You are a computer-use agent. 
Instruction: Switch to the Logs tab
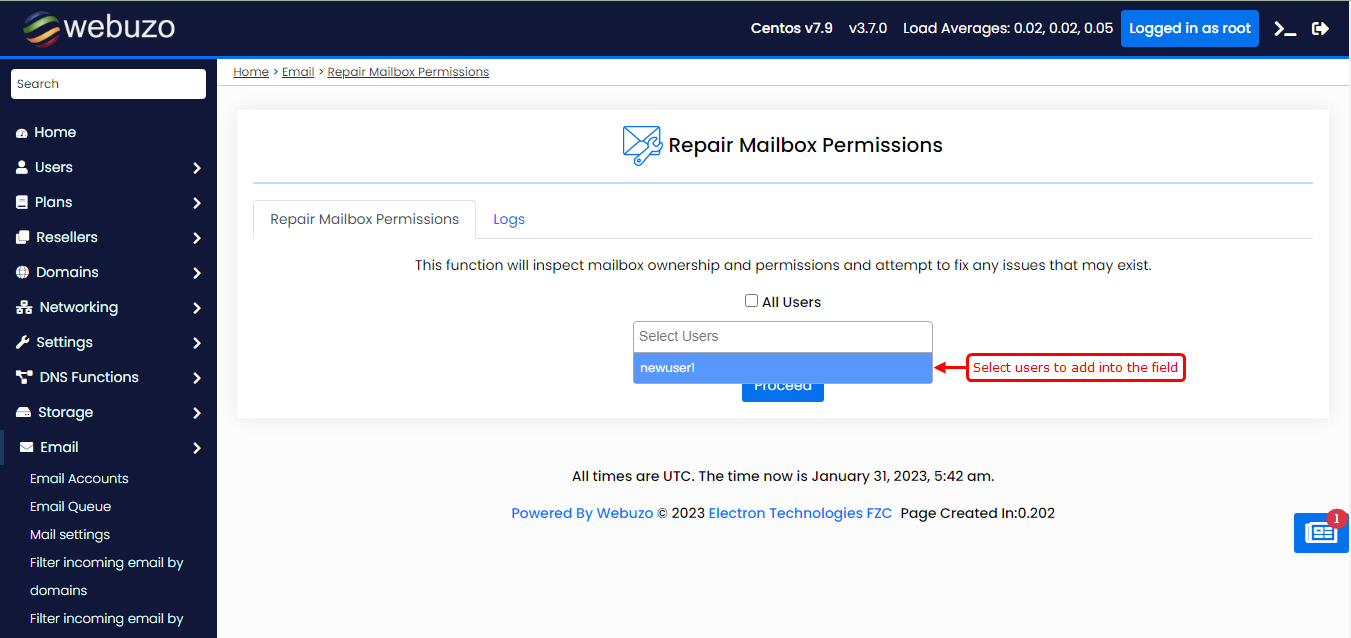[508, 218]
